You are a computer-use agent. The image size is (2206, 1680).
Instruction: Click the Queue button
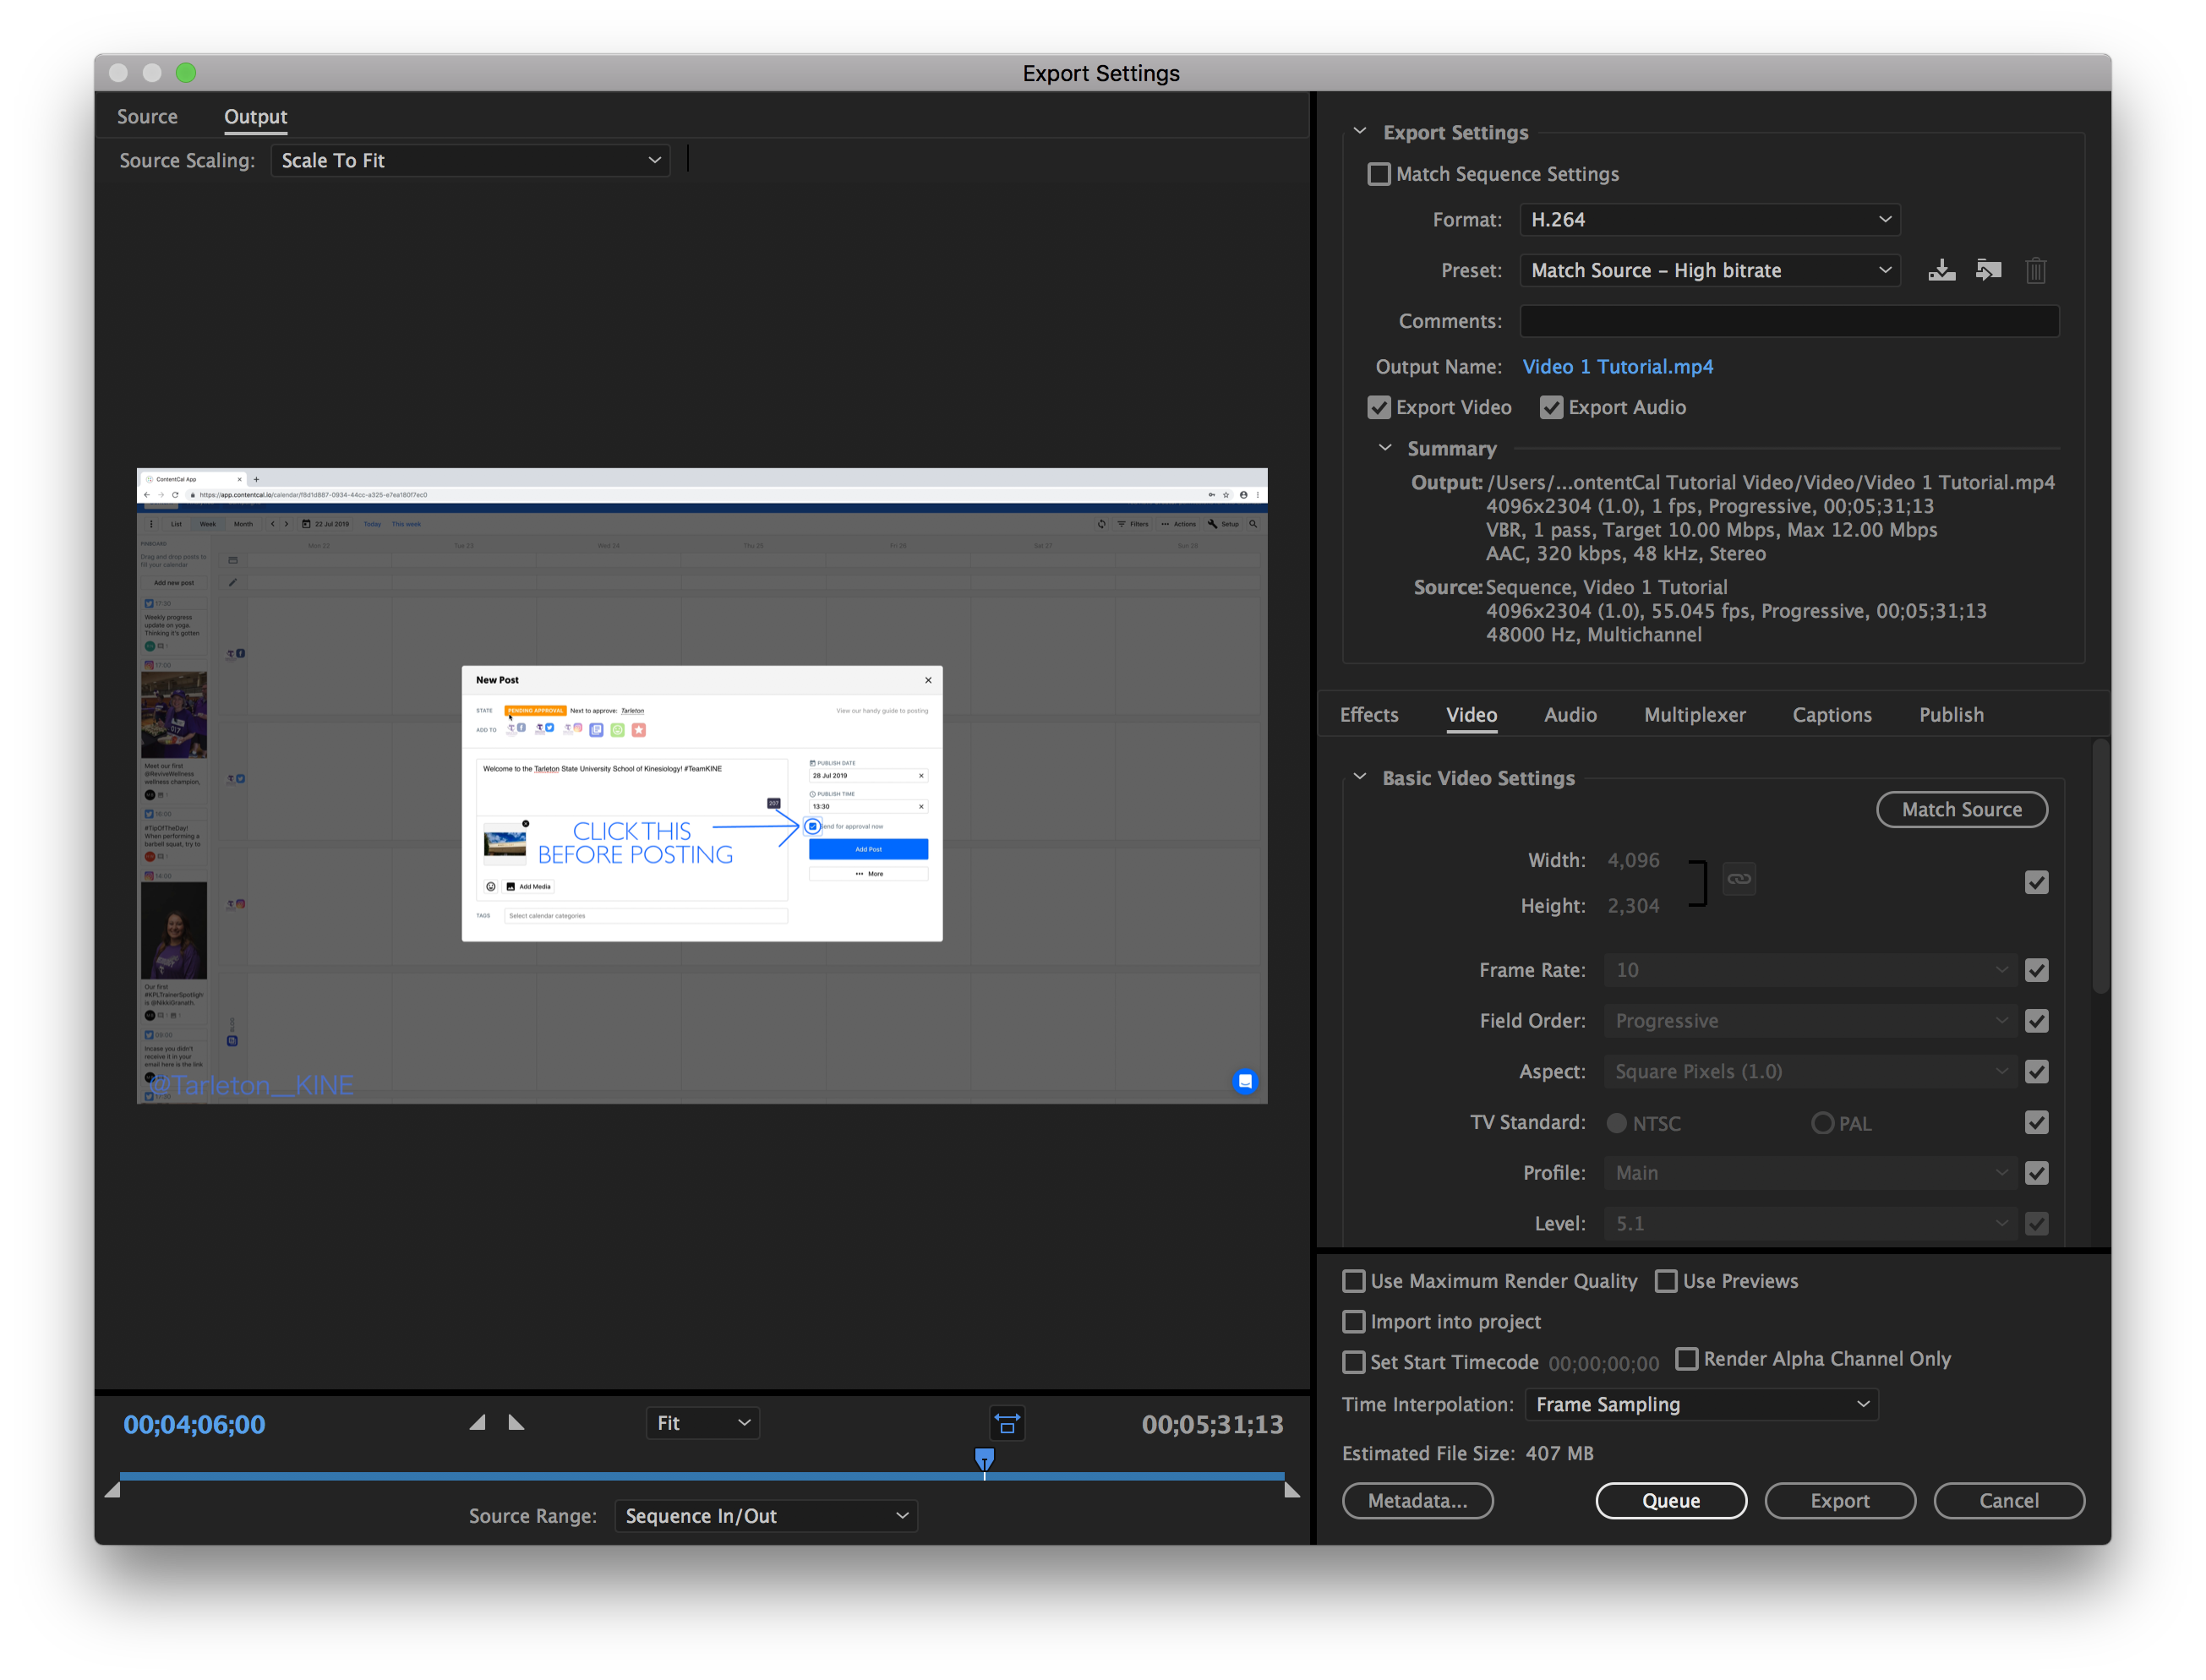tap(1671, 1501)
